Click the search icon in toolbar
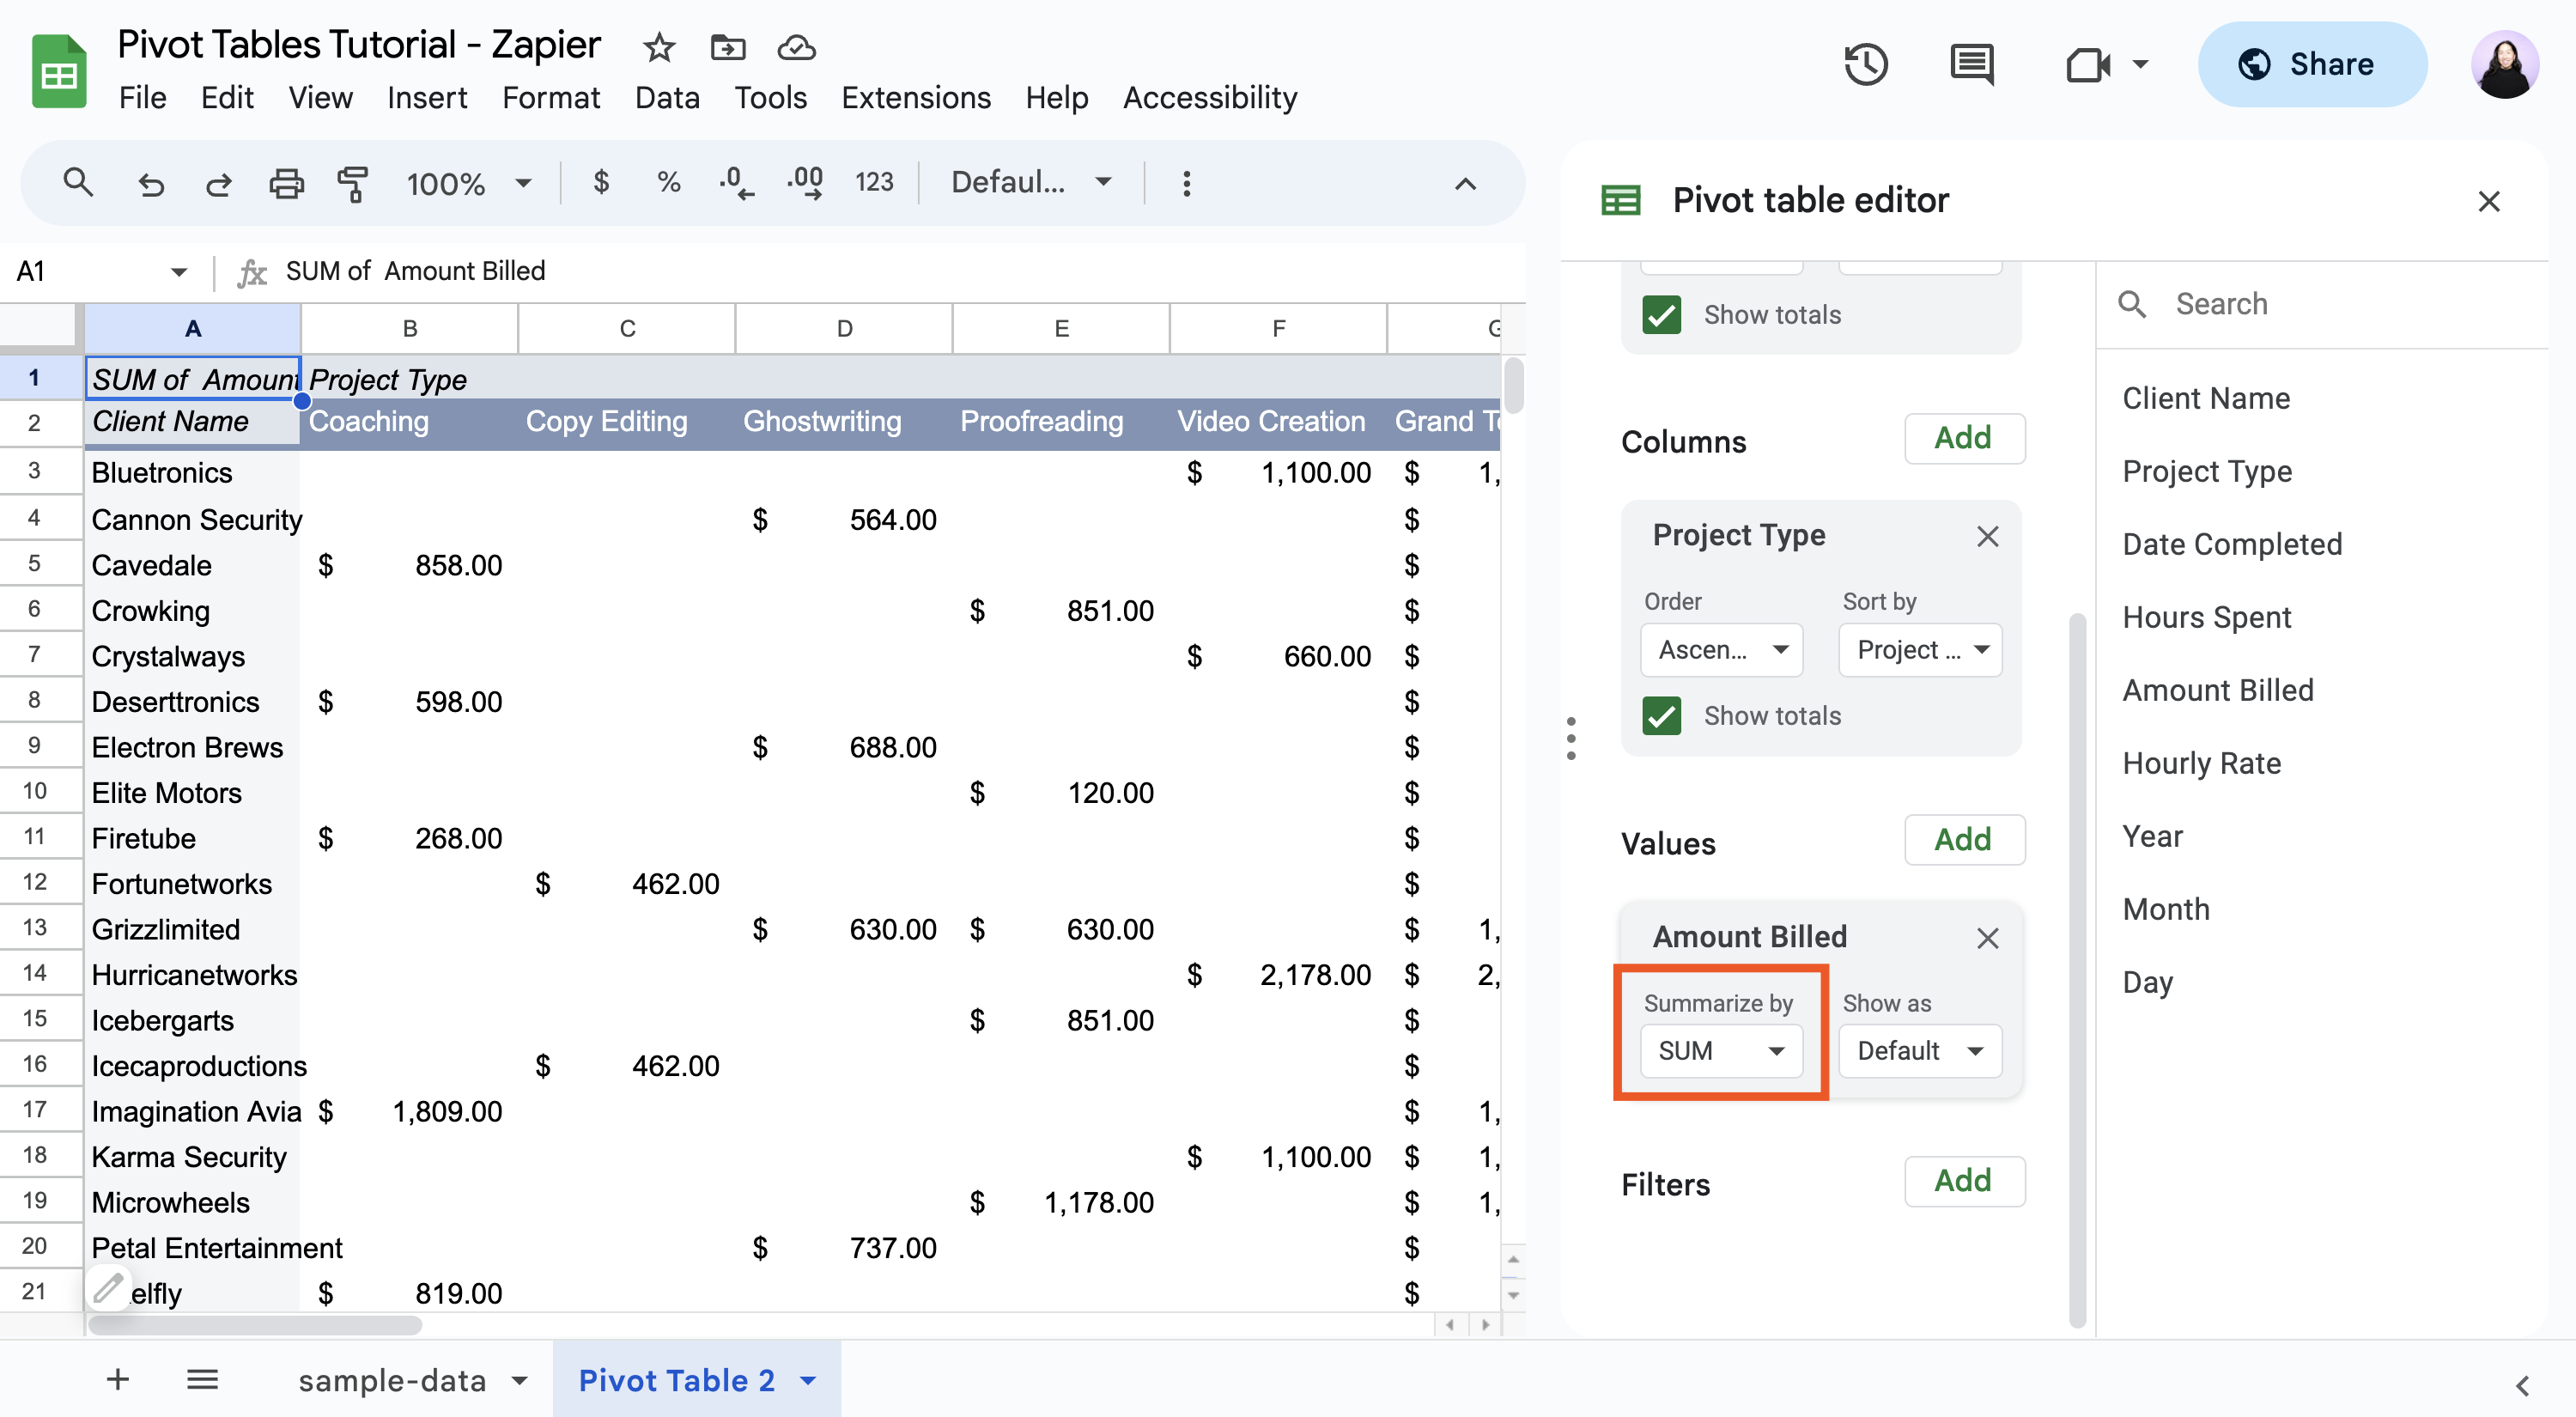This screenshot has height=1417, width=2576. point(76,179)
